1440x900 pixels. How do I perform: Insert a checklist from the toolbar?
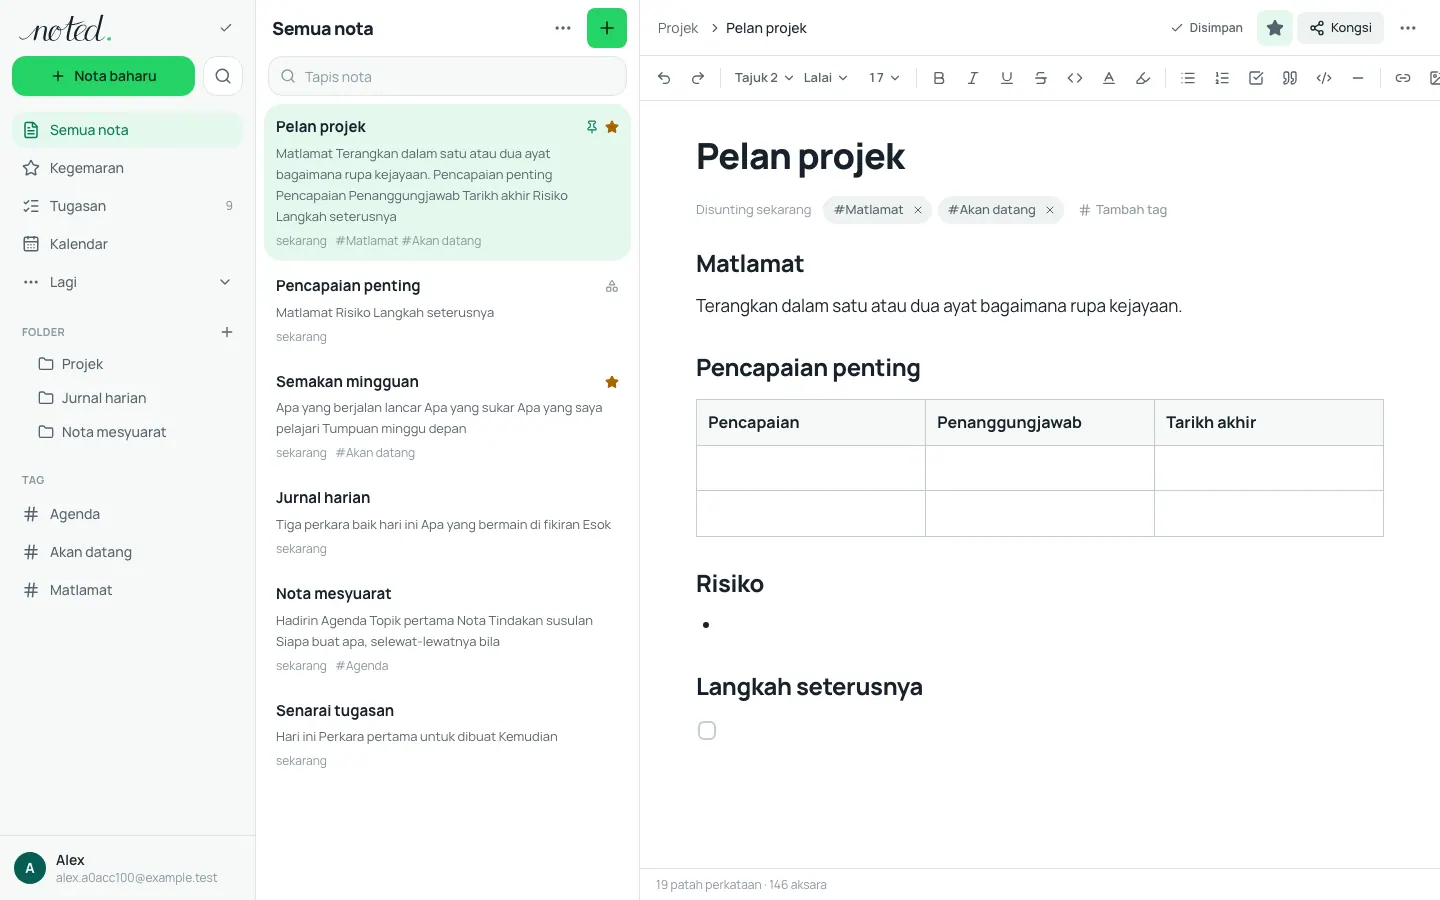point(1256,78)
